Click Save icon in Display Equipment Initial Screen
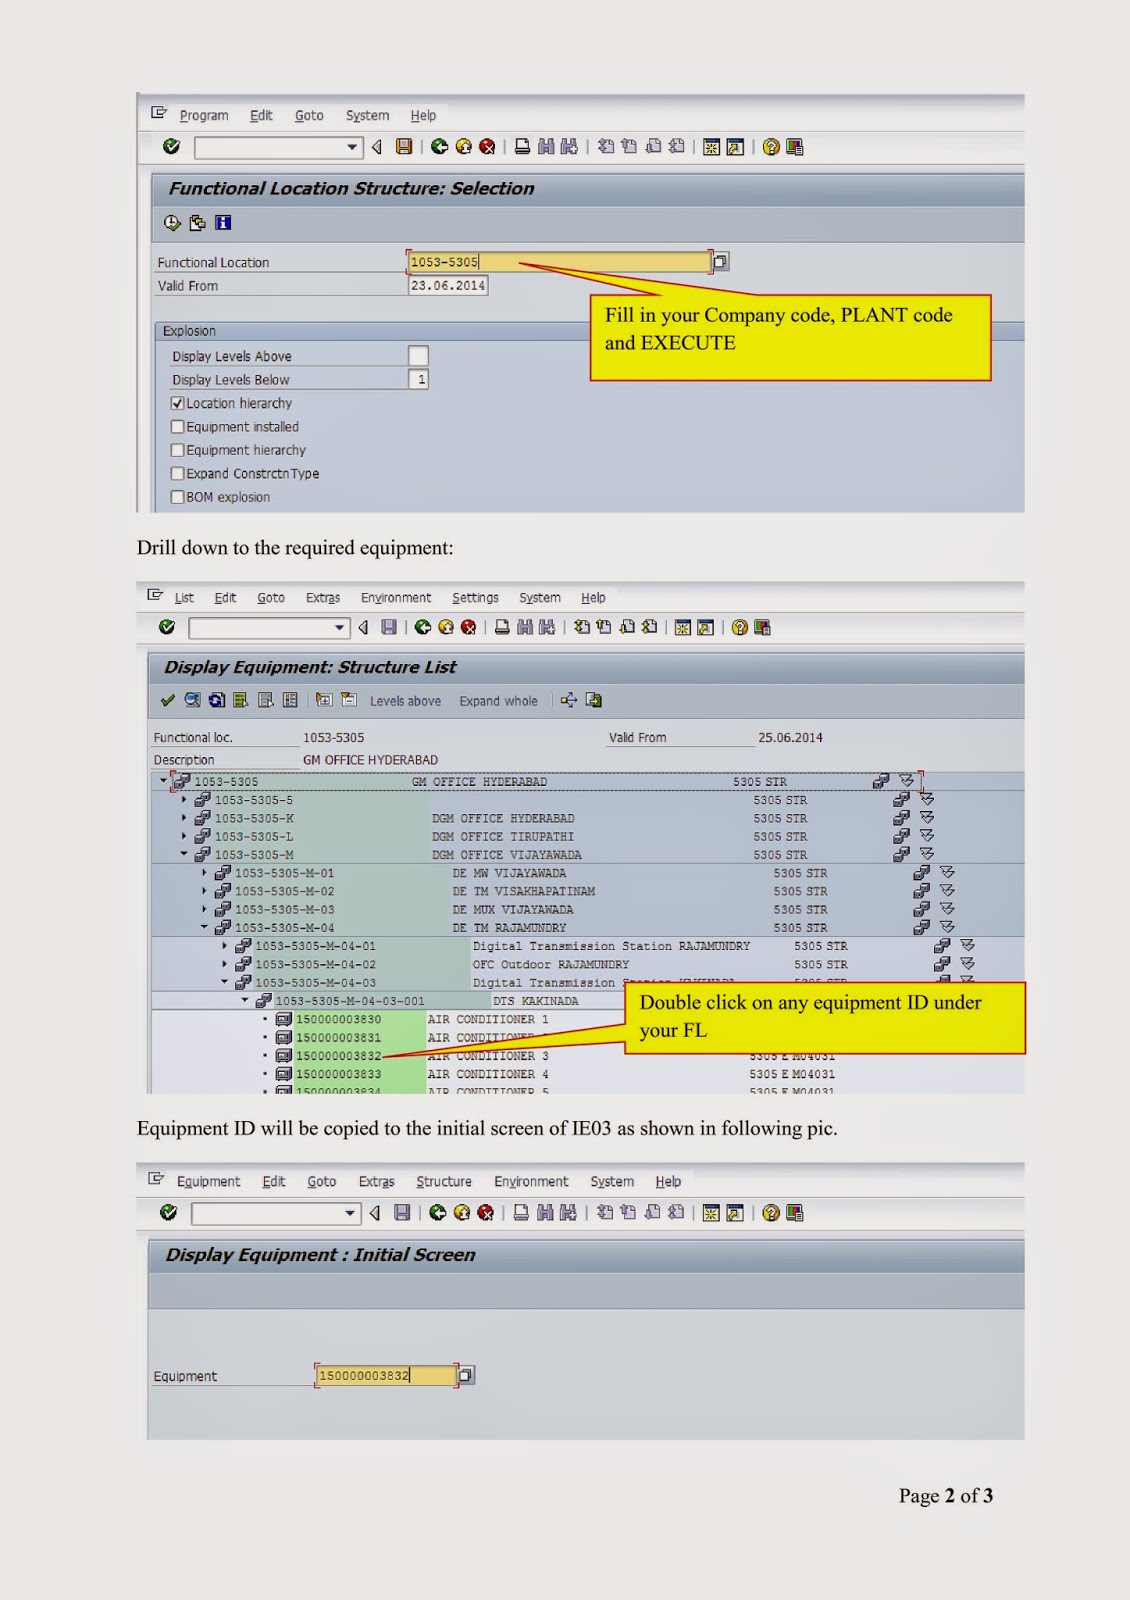Viewport: 1130px width, 1600px height. pos(402,1213)
